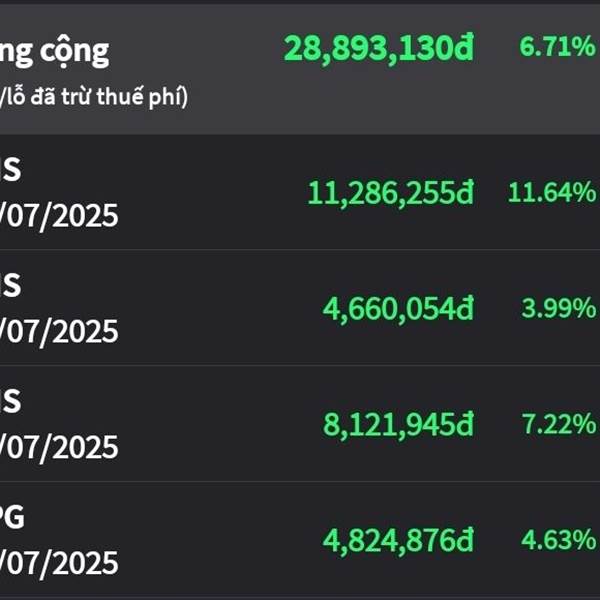The image size is (600, 600).
Task: Select the 7.22% return value
Action: pos(559,424)
